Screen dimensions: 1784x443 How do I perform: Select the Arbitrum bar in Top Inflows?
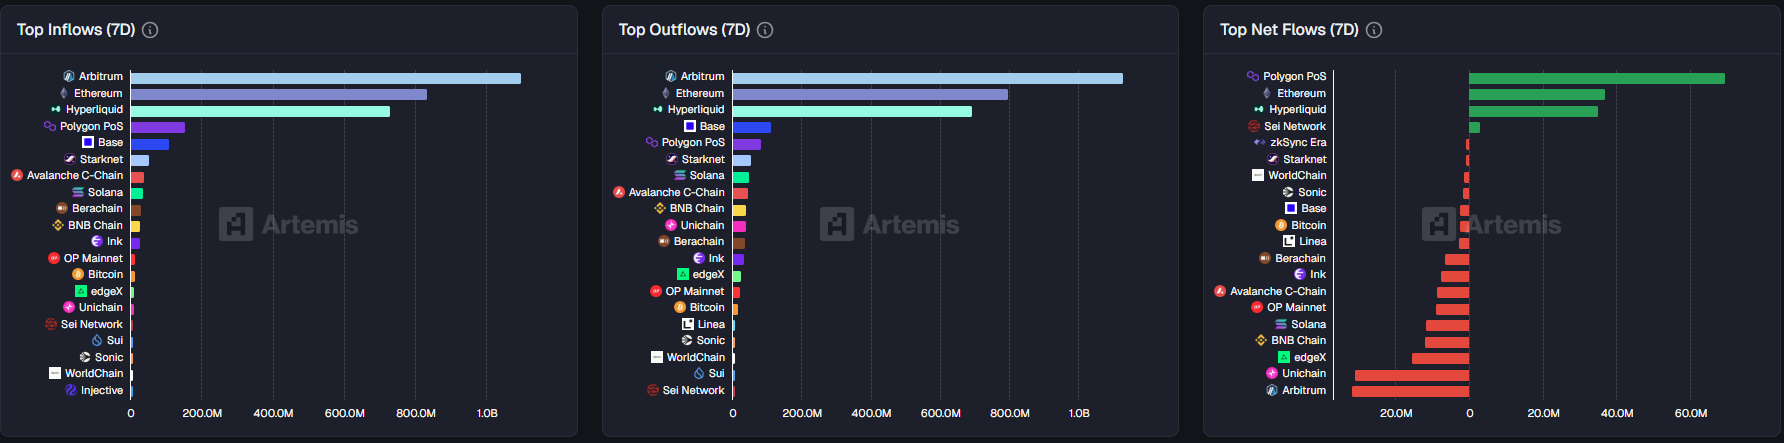tap(325, 78)
